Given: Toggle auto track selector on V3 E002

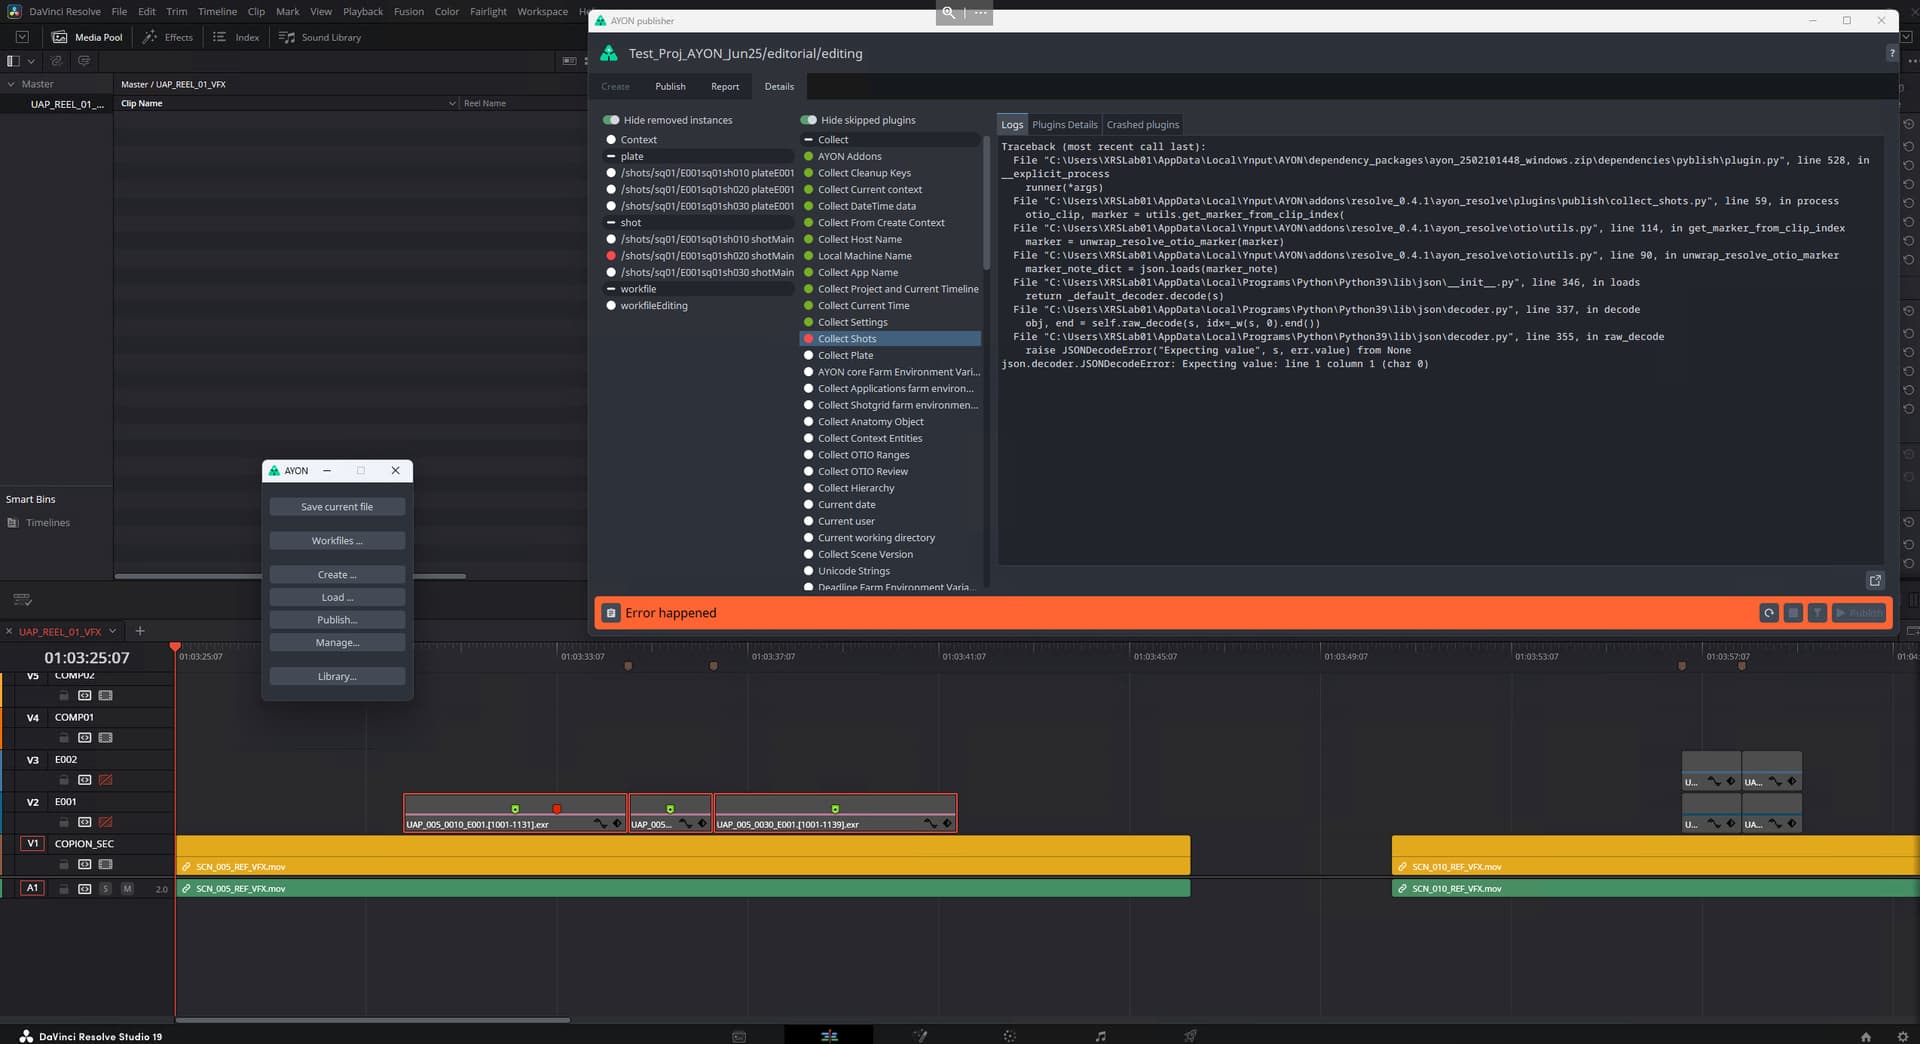Looking at the screenshot, I should pyautogui.click(x=85, y=780).
